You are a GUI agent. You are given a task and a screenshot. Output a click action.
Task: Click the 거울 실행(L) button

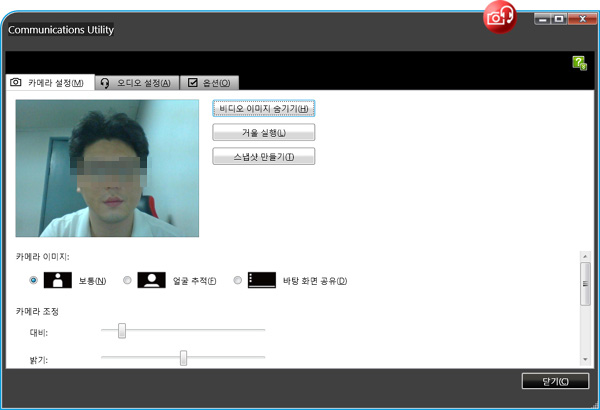264,132
